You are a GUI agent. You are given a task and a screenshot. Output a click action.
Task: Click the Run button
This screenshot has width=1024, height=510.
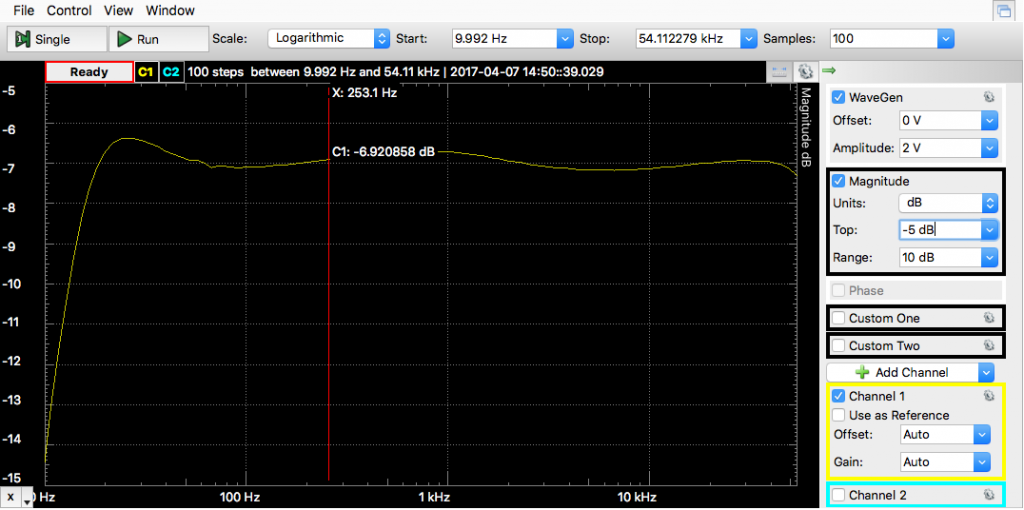157,39
